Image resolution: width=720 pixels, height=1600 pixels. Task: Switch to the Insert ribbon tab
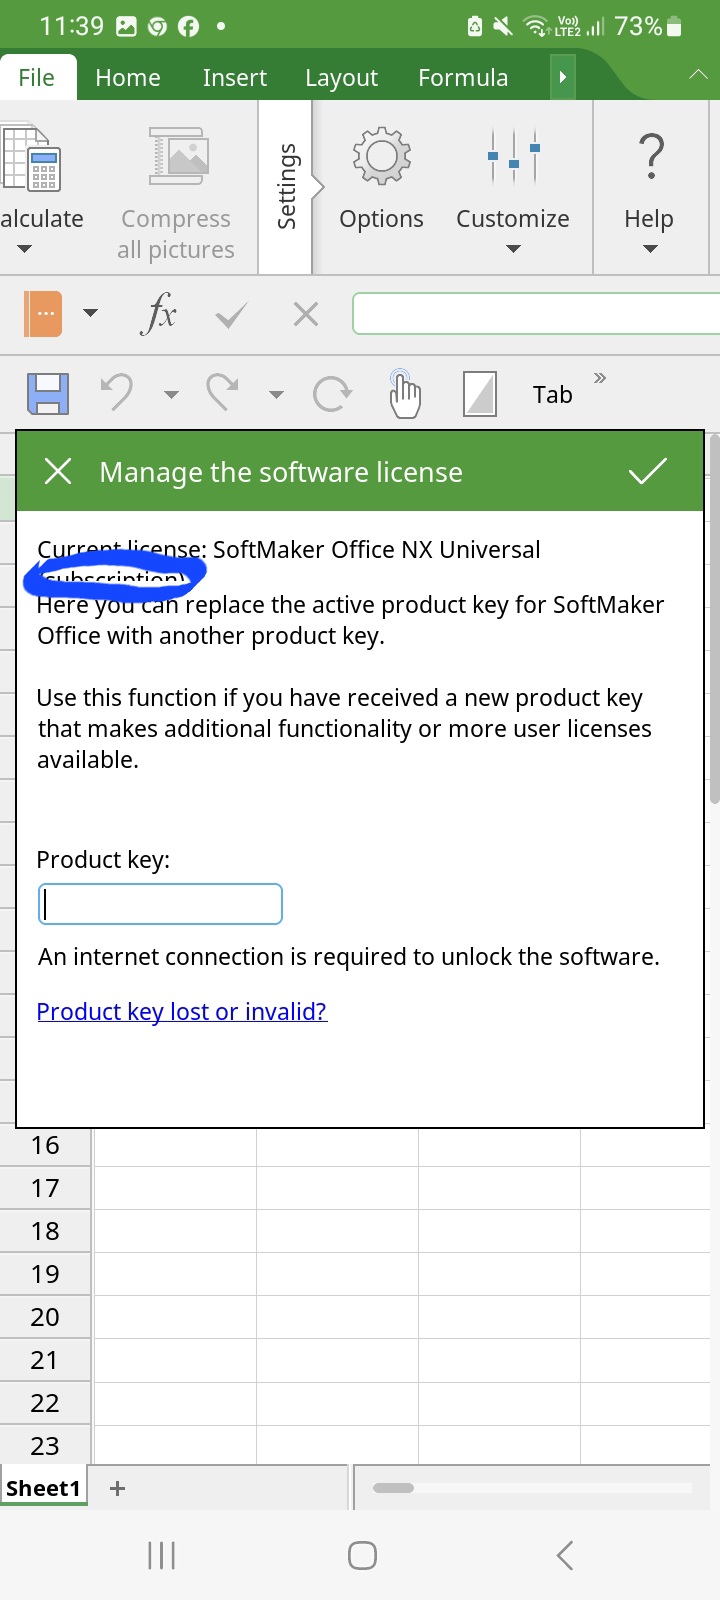click(234, 78)
